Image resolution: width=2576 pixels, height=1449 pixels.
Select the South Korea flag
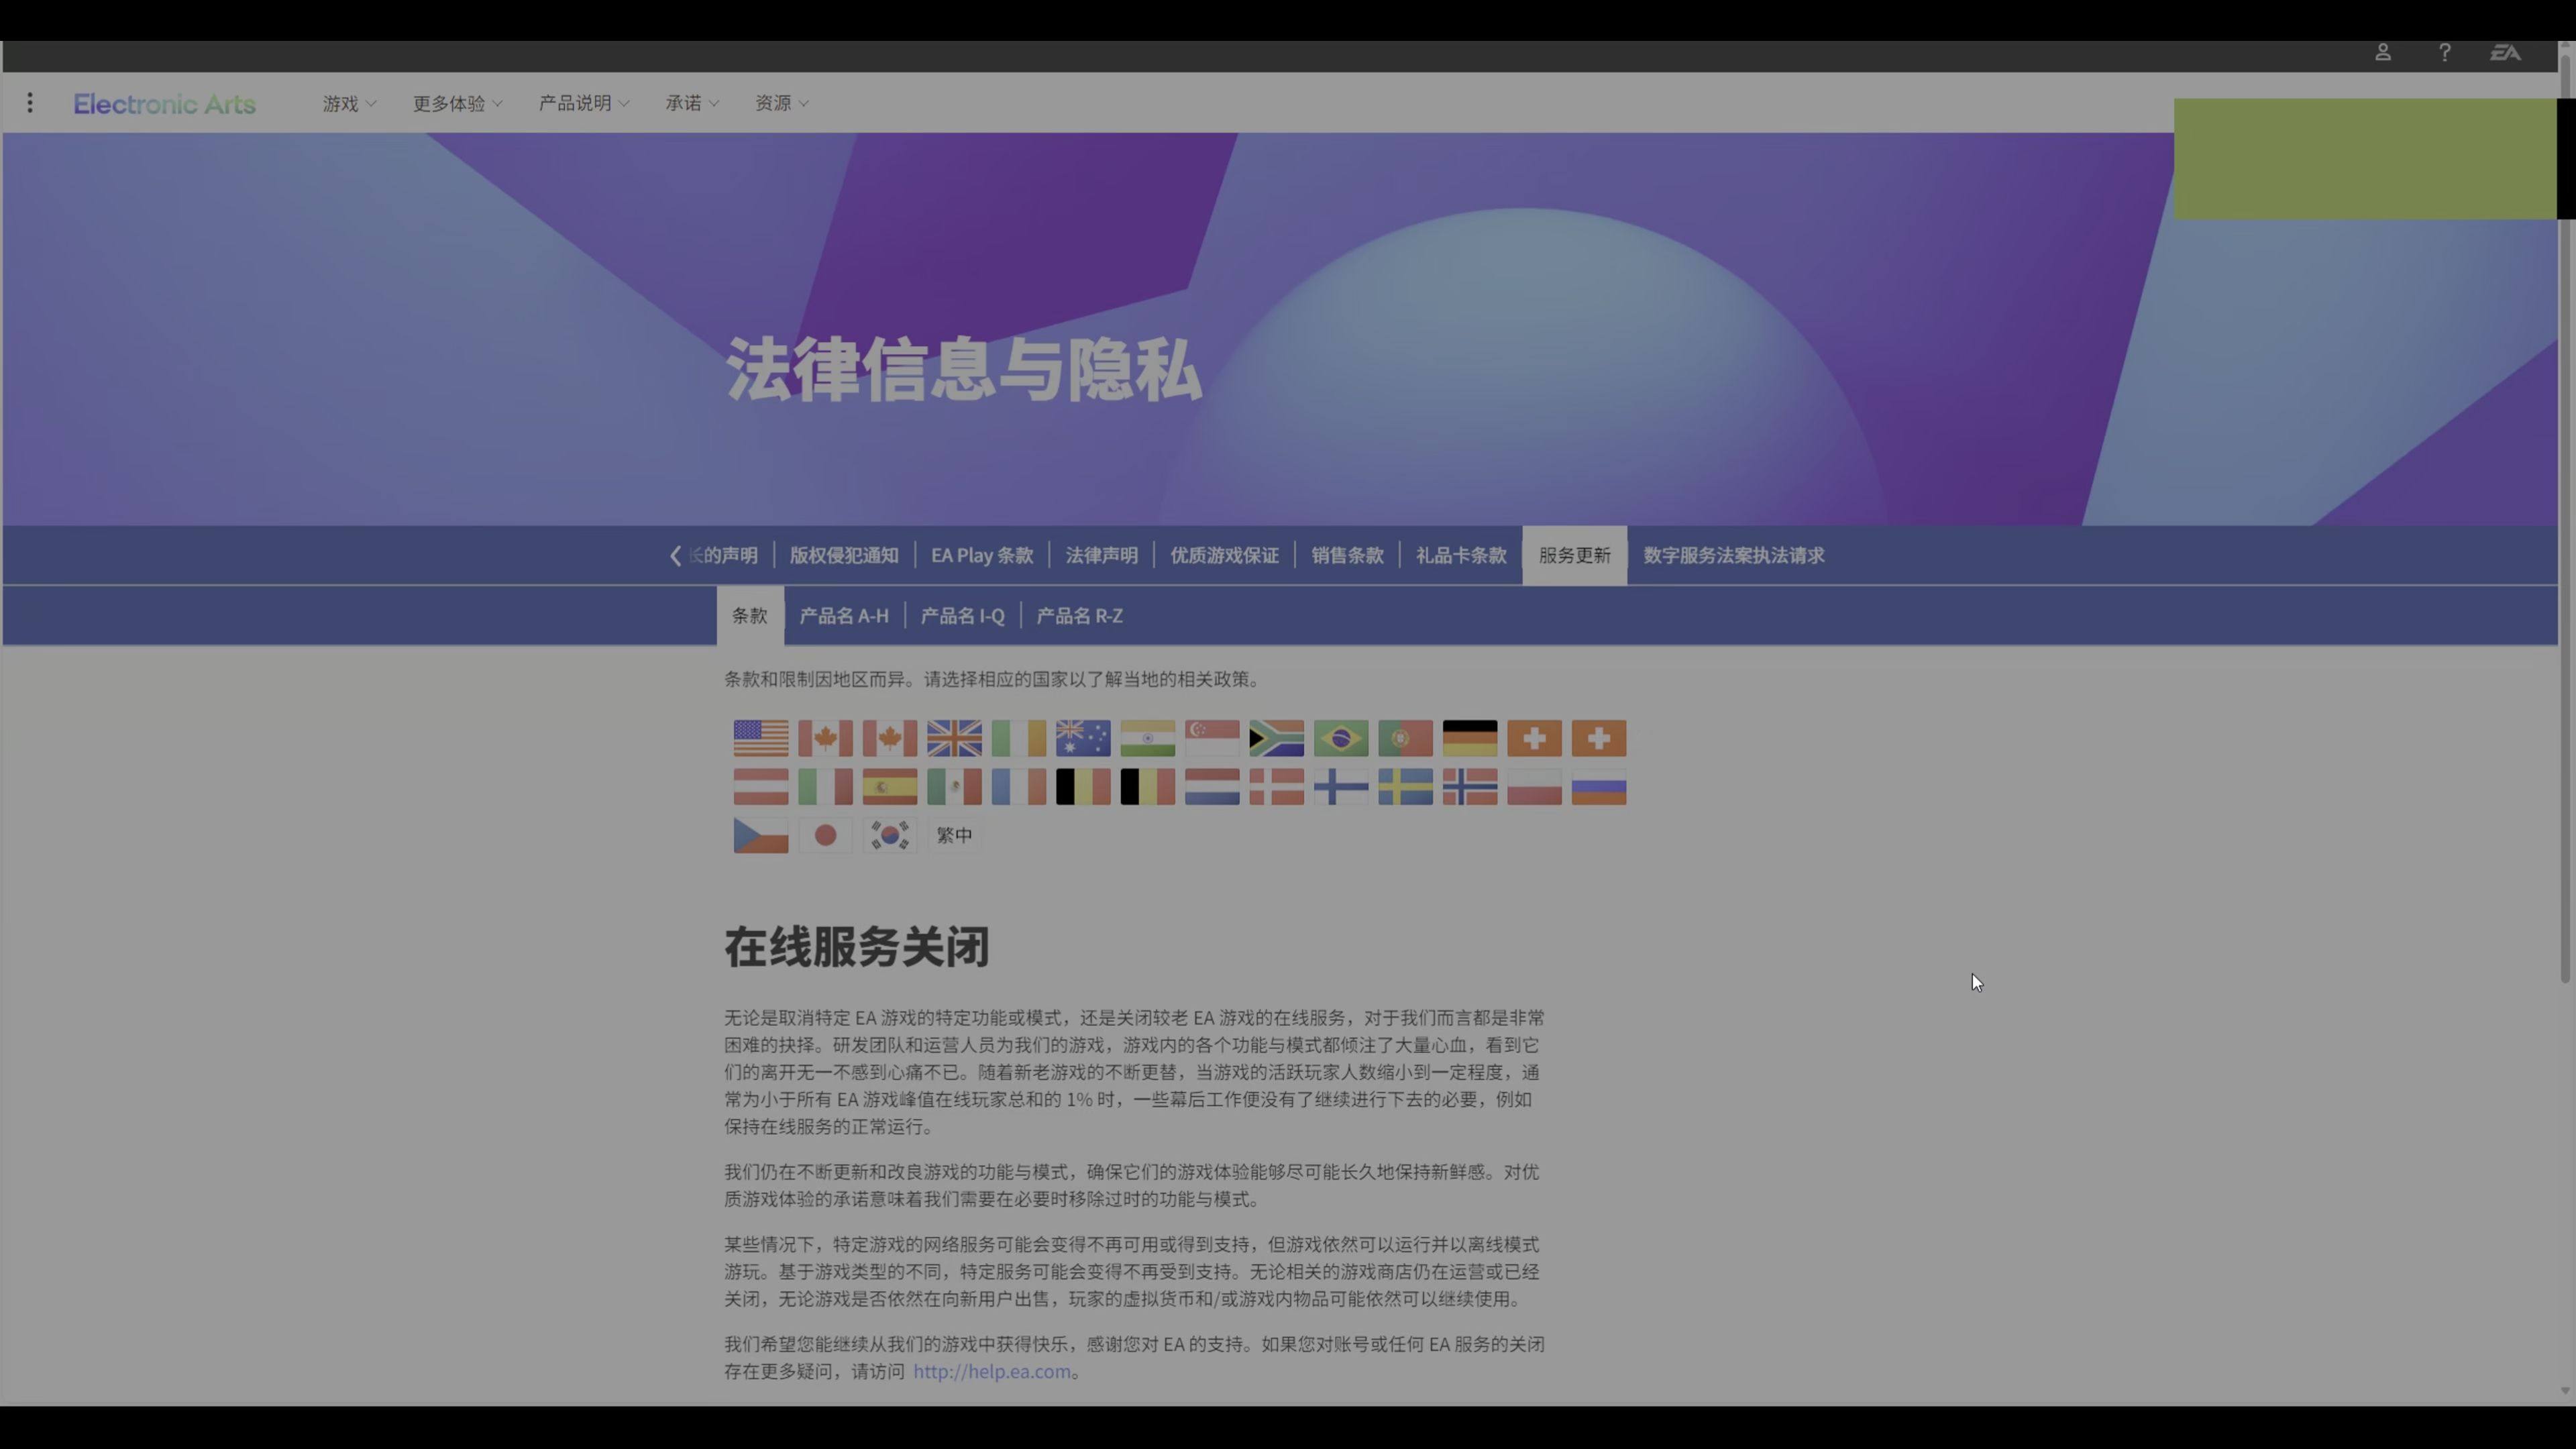click(x=890, y=835)
